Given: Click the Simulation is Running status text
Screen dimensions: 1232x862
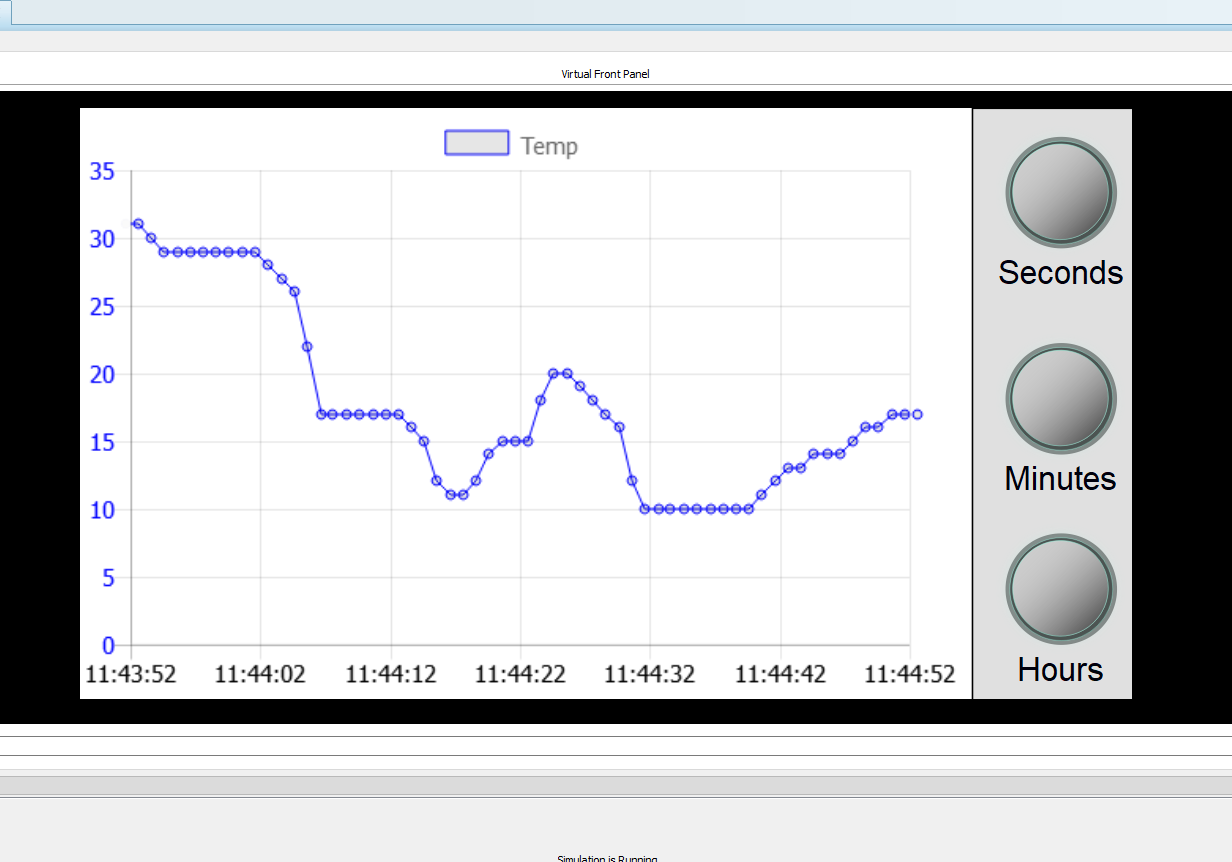Looking at the screenshot, I should pyautogui.click(x=605, y=857).
